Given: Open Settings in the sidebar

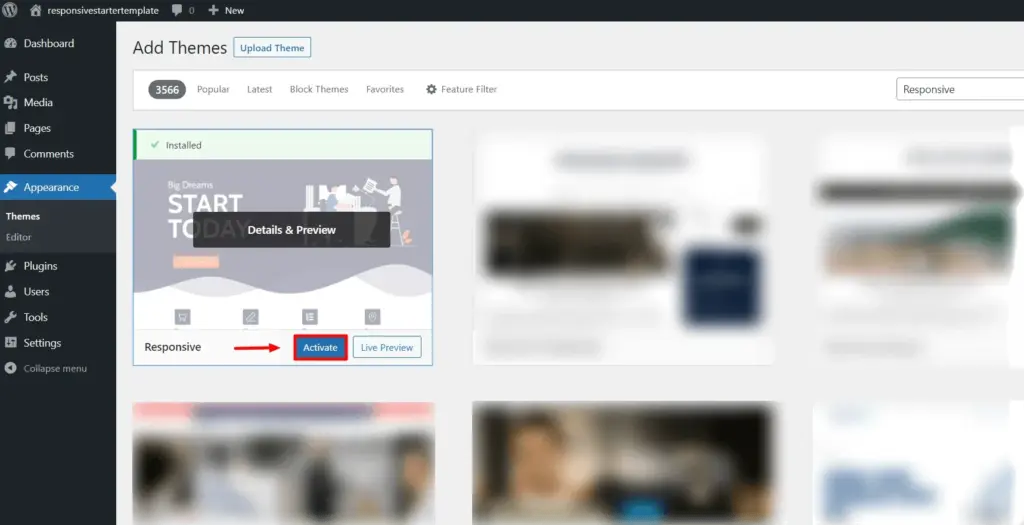Looking at the screenshot, I should (42, 343).
